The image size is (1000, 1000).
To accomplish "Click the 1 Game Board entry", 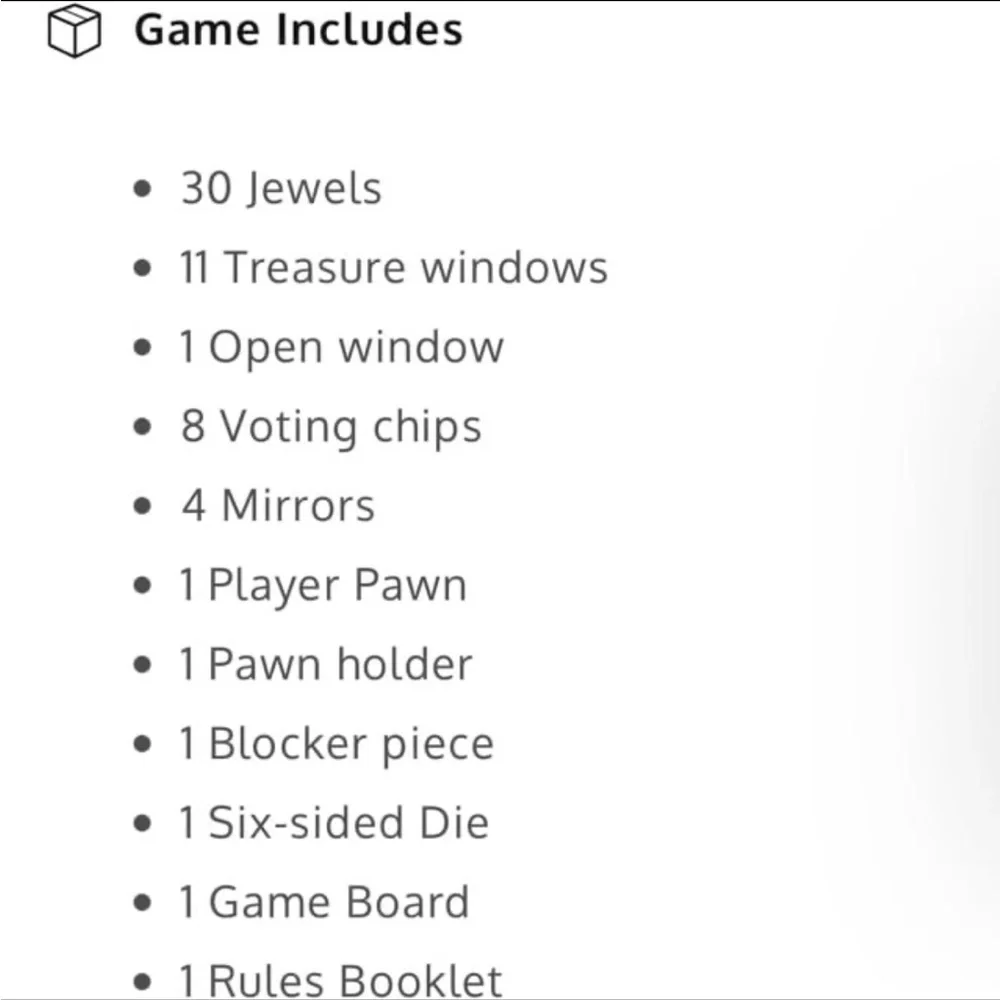I will [325, 902].
